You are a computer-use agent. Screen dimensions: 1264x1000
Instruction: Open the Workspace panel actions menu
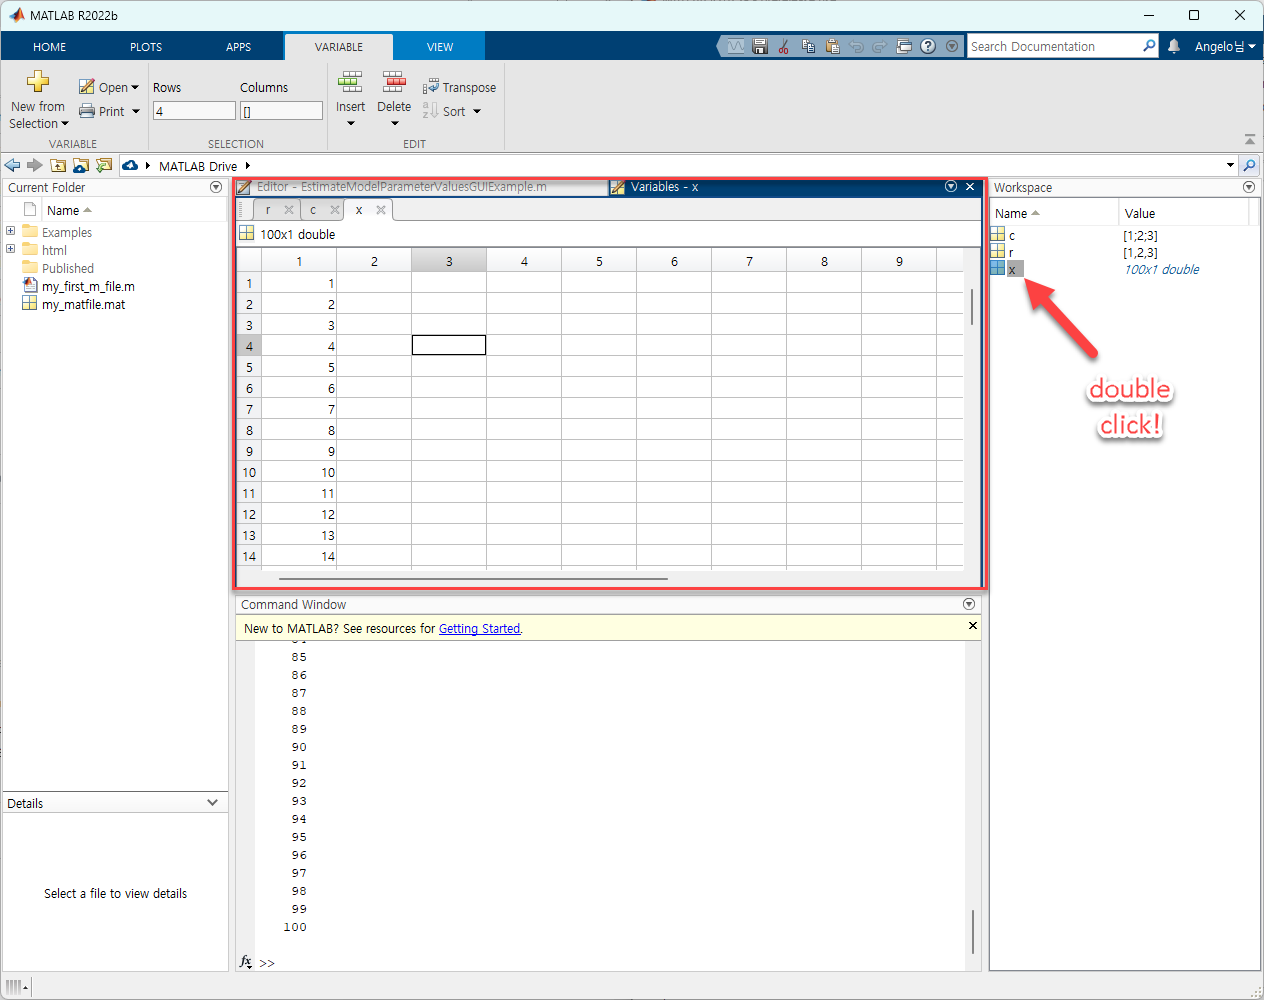coord(1248,187)
